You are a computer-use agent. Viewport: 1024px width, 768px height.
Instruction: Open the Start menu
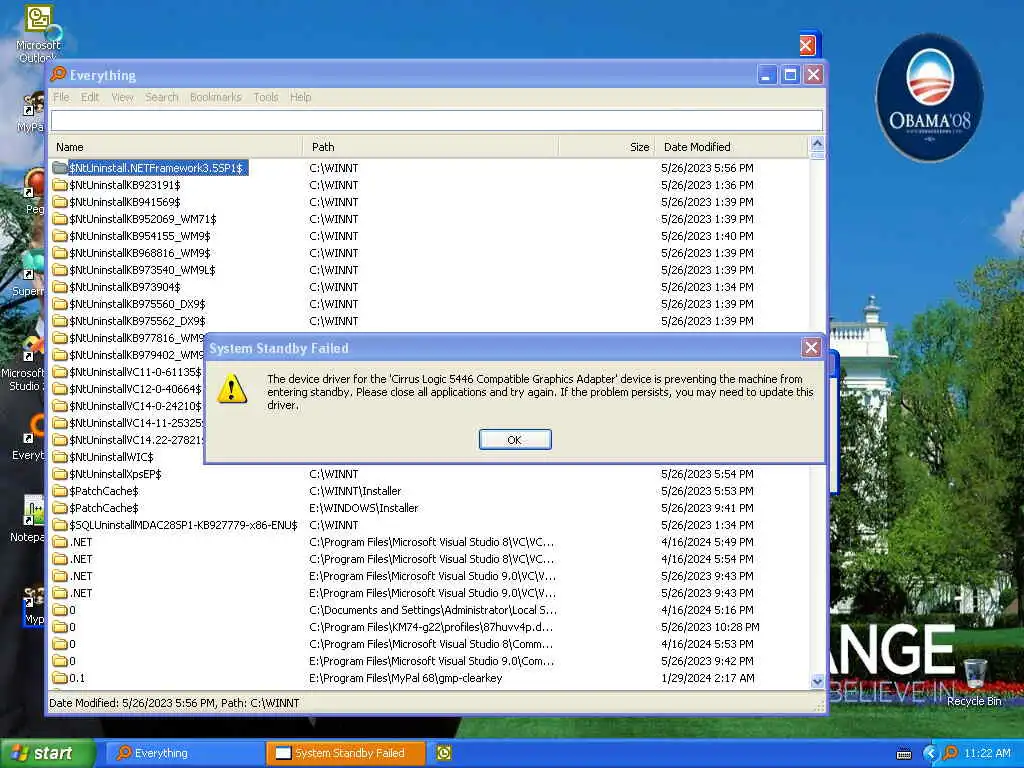point(48,753)
